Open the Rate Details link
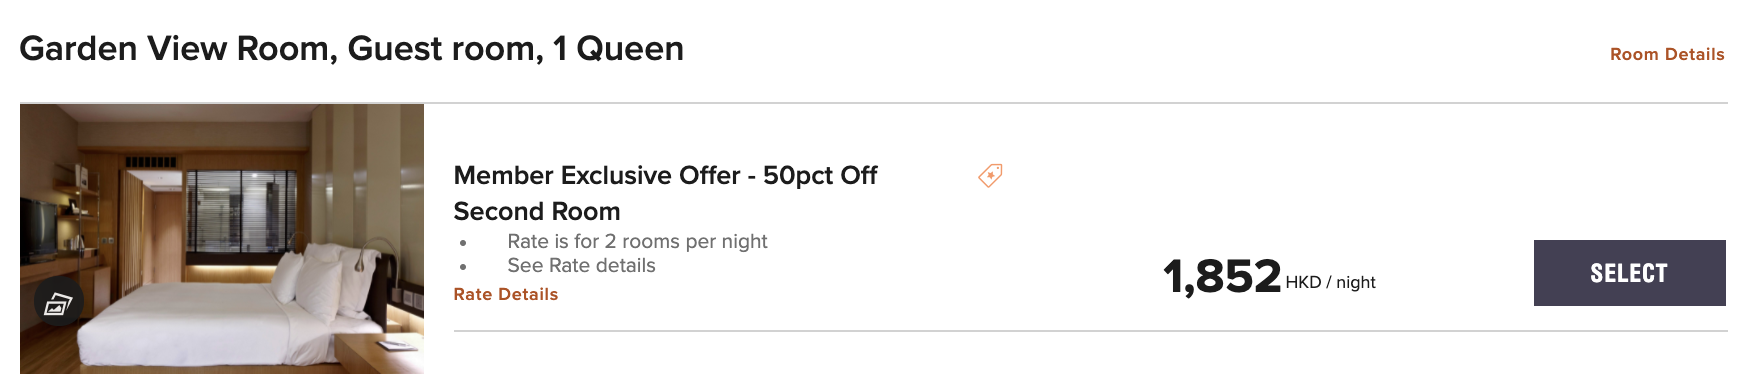The height and width of the screenshot is (386, 1754). click(506, 294)
